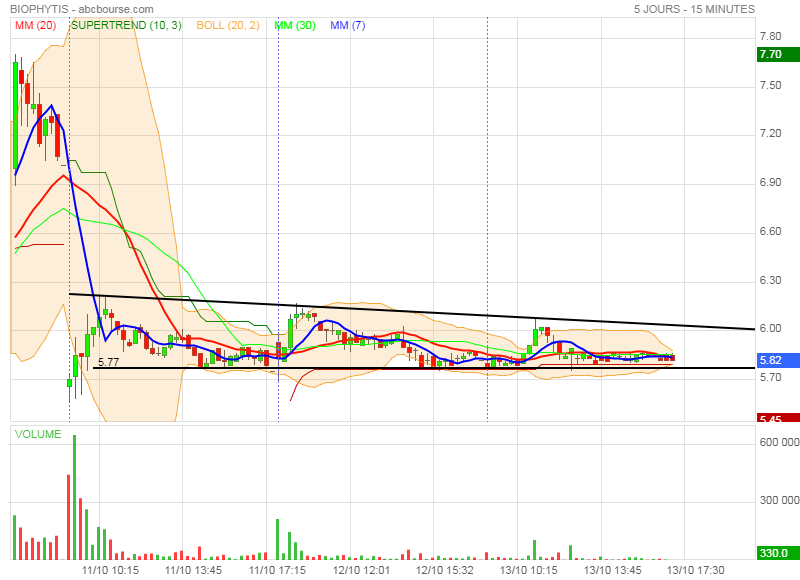The width and height of the screenshot is (800, 580).
Task: Select the MM (20) legend label
Action: (35, 26)
